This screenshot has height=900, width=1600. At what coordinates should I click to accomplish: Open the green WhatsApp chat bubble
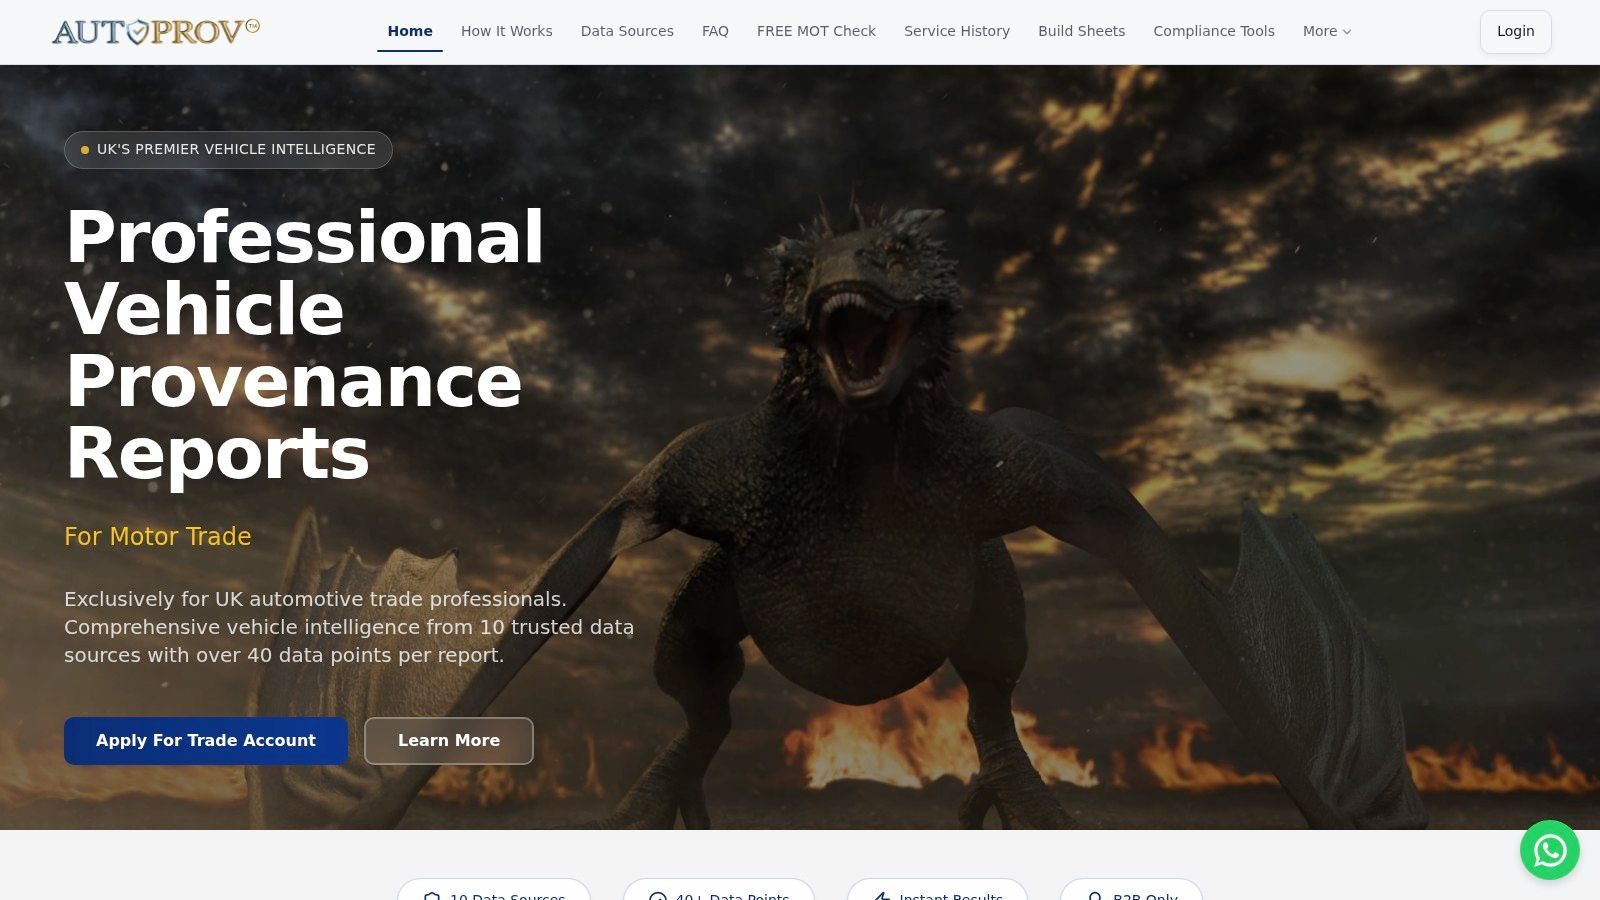click(x=1550, y=850)
